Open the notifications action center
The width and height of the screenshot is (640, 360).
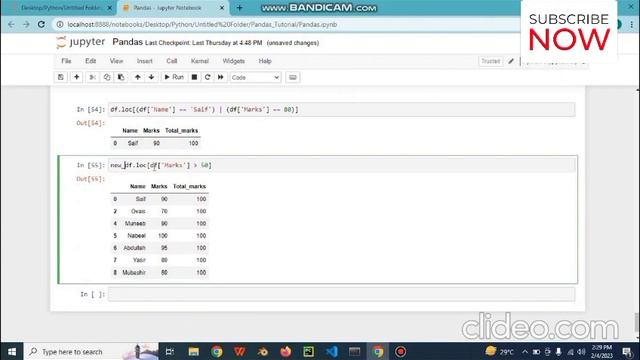tap(627, 352)
